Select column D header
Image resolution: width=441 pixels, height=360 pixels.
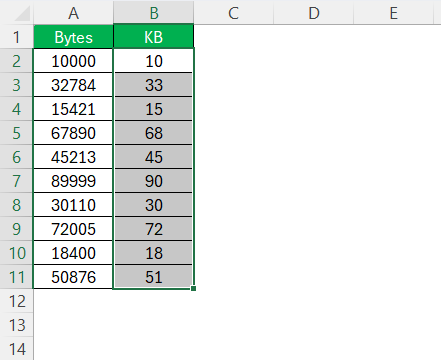pyautogui.click(x=314, y=13)
